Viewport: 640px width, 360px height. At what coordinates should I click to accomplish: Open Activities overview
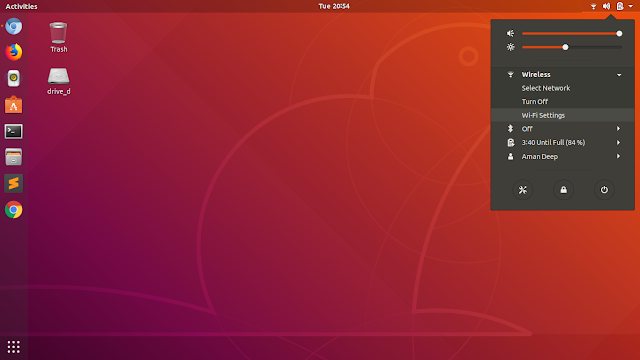click(x=21, y=6)
